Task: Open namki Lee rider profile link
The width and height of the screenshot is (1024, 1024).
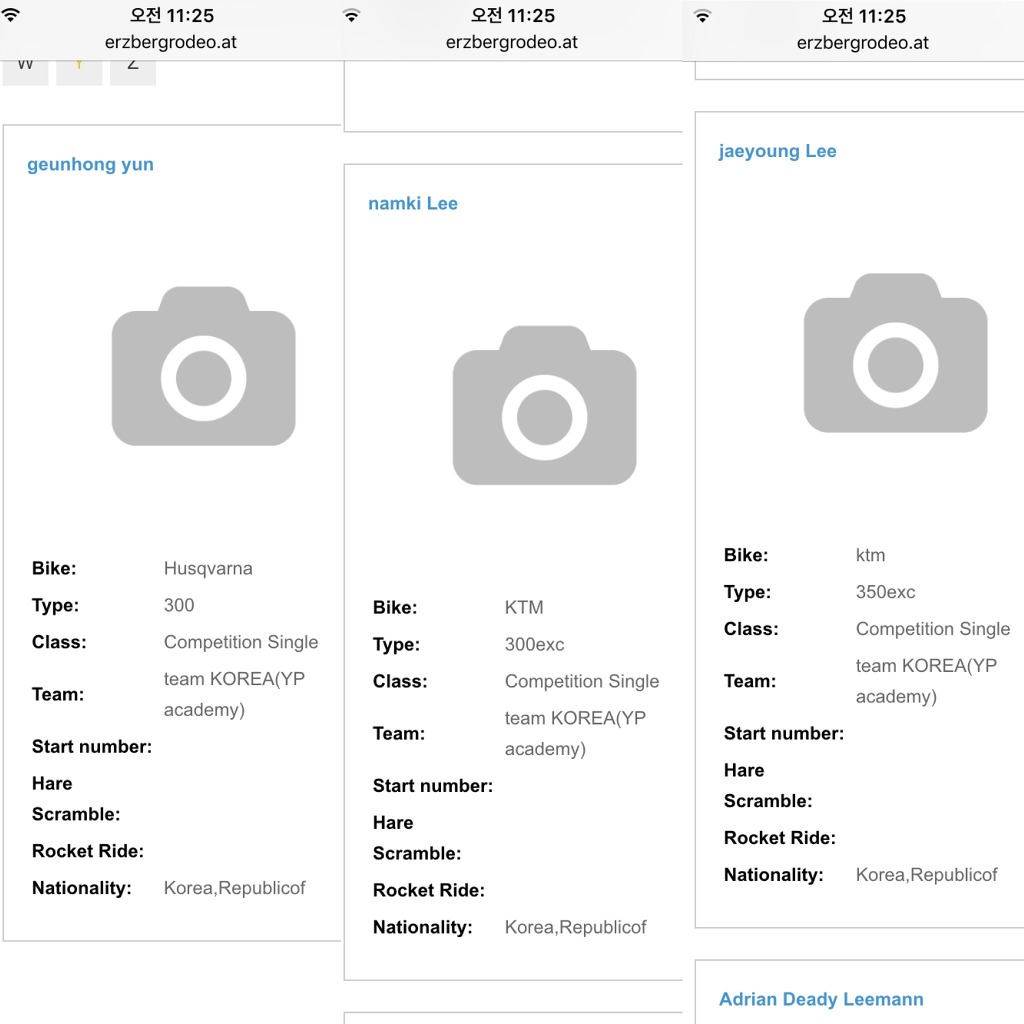Action: pos(413,203)
